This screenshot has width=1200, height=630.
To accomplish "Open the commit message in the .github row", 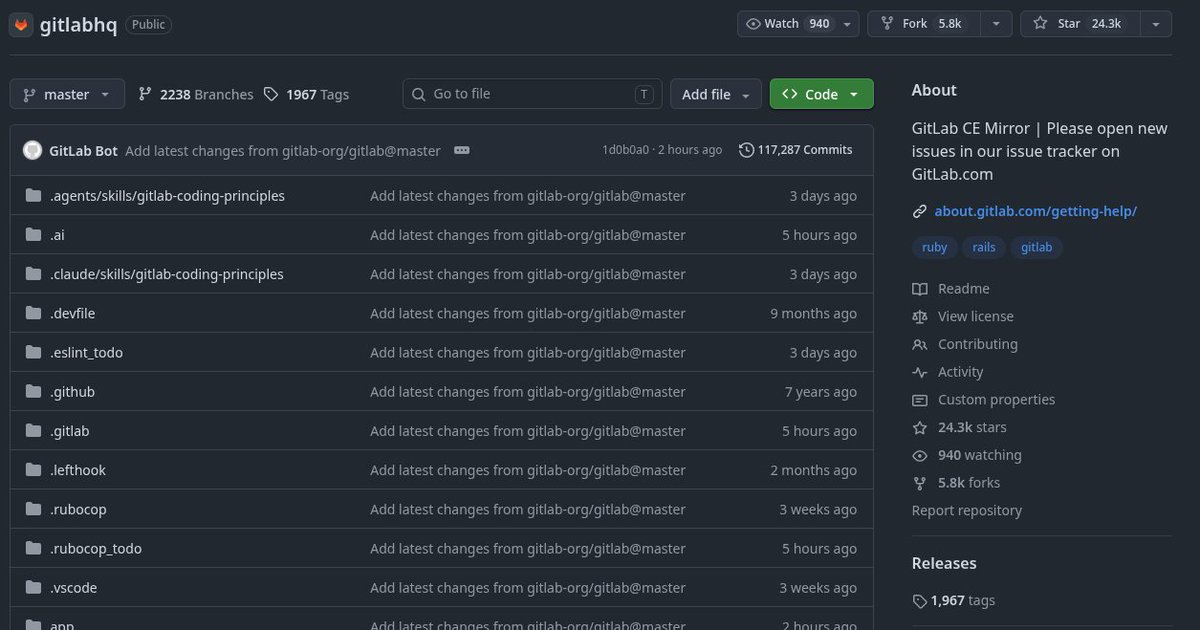I will click(528, 392).
